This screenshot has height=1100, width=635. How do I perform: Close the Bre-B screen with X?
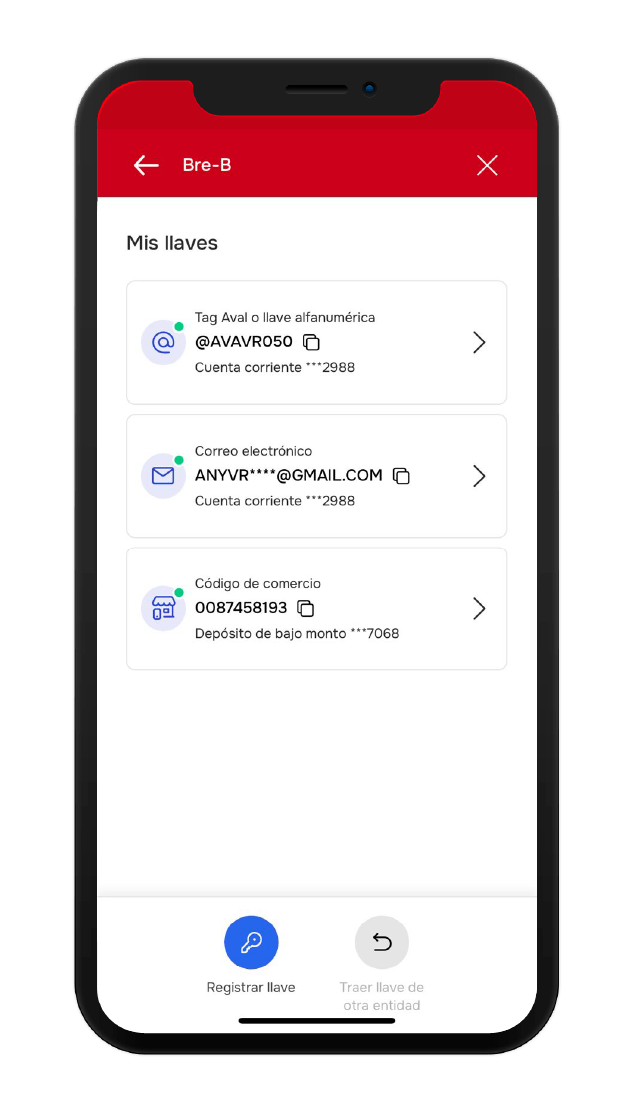(487, 165)
